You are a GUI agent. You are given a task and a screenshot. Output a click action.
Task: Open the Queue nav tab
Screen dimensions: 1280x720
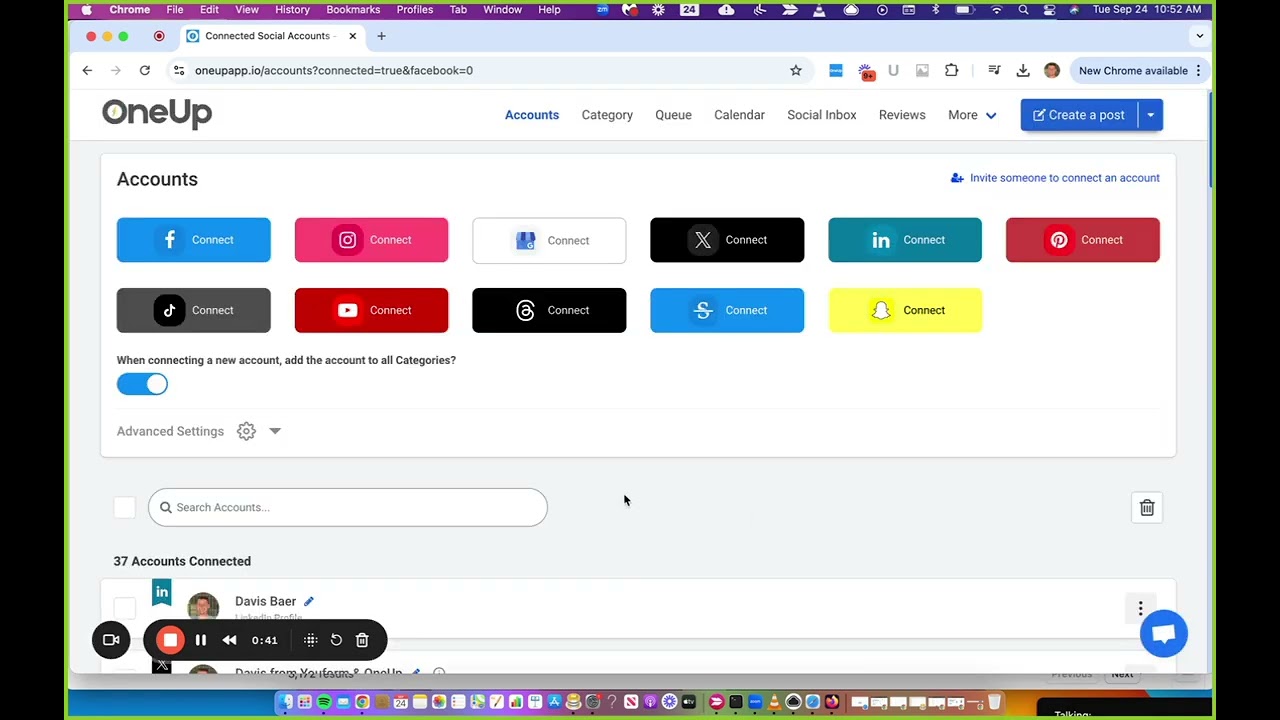(673, 115)
